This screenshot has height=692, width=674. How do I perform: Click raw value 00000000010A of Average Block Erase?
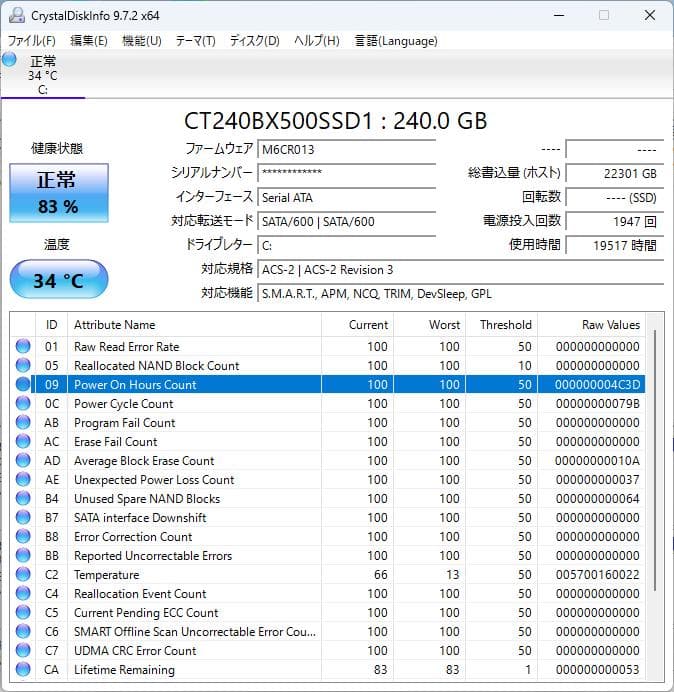click(598, 460)
